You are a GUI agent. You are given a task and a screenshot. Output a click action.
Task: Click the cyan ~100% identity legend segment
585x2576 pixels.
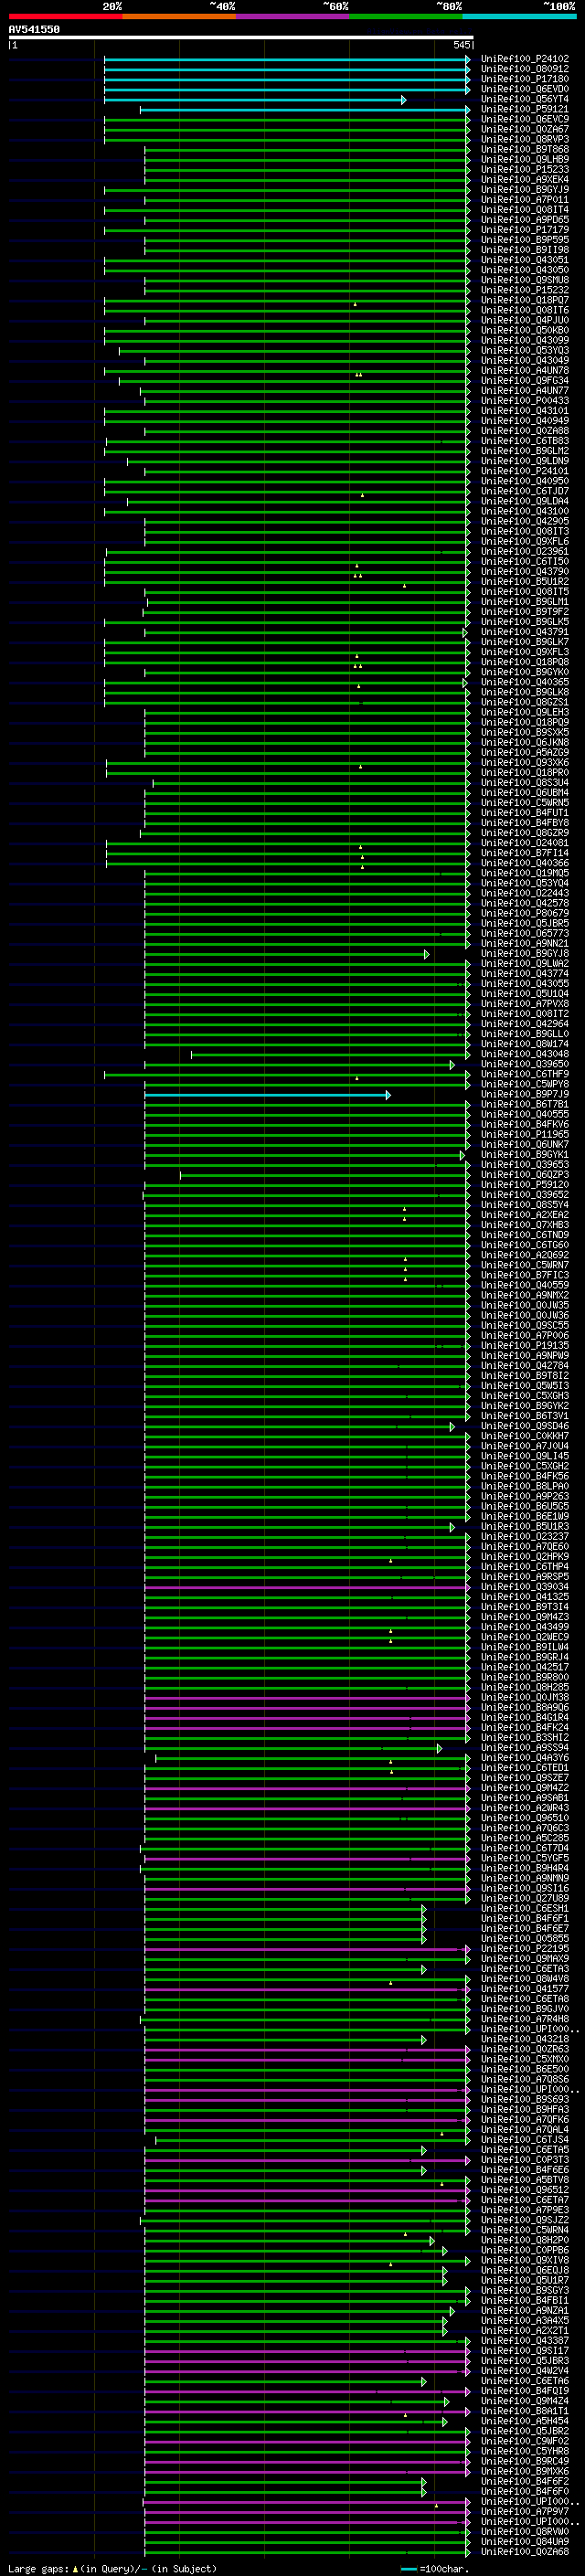pyautogui.click(x=519, y=16)
